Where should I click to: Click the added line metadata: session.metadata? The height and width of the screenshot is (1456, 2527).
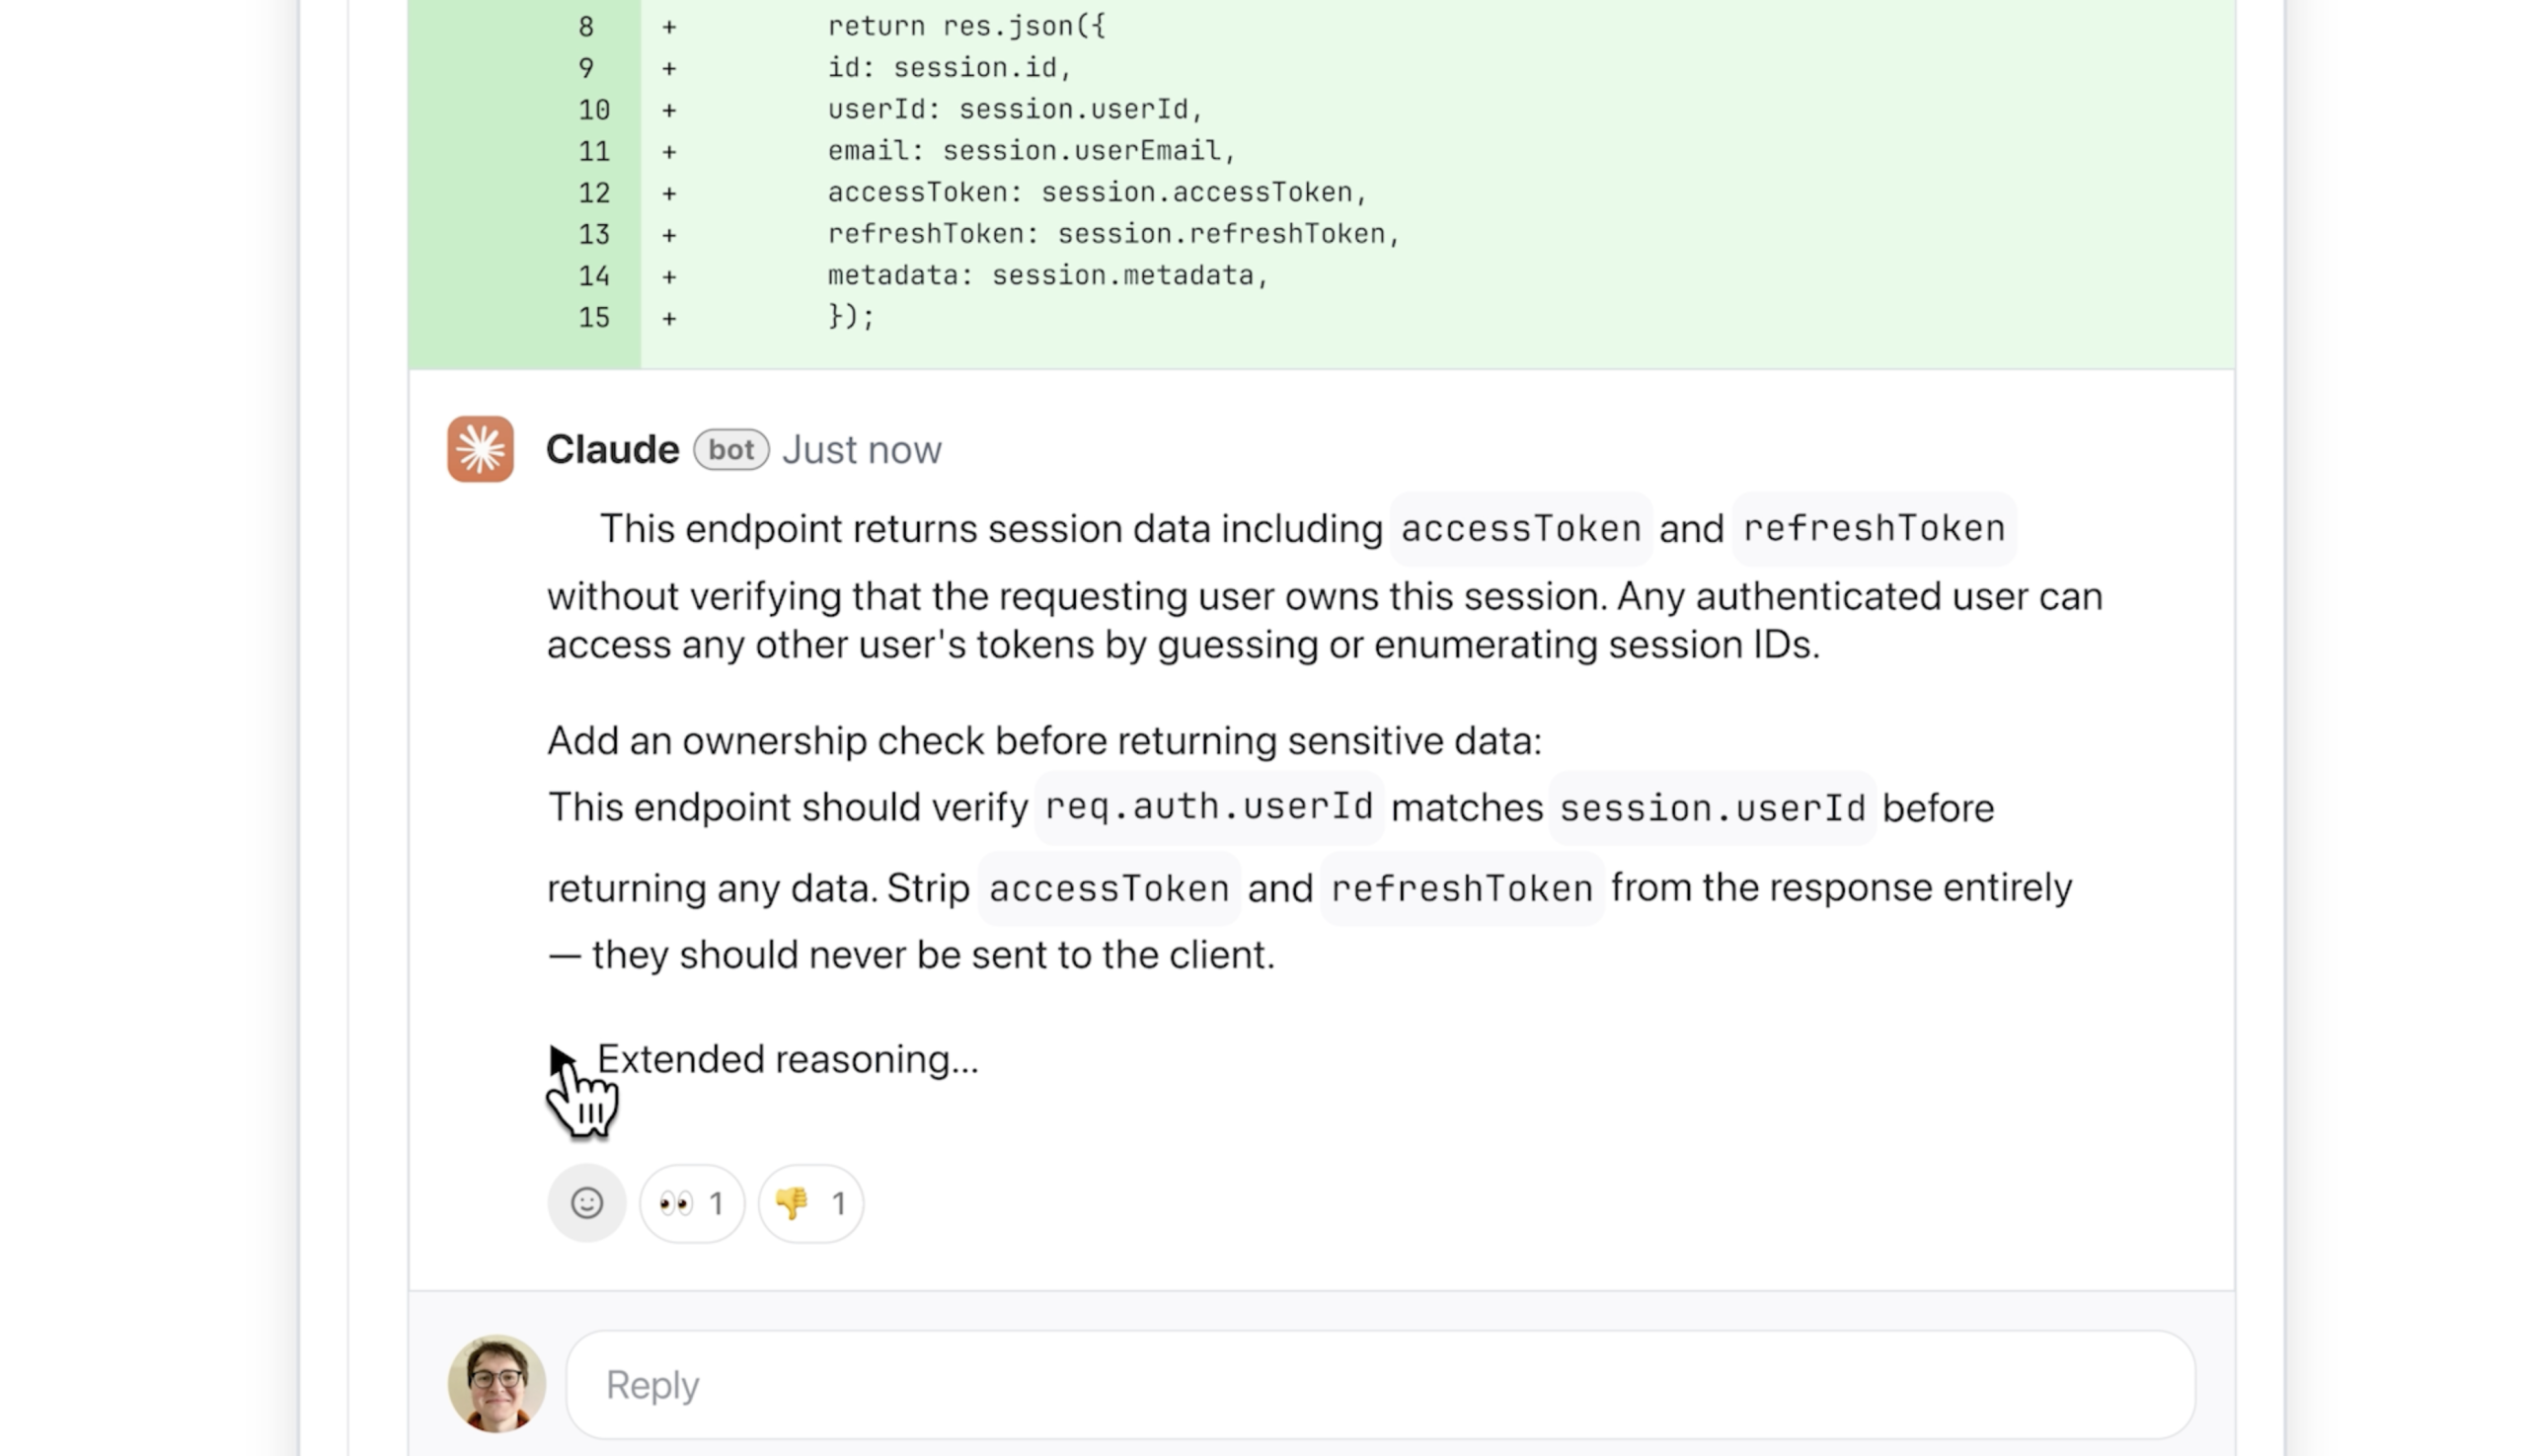[1048, 274]
